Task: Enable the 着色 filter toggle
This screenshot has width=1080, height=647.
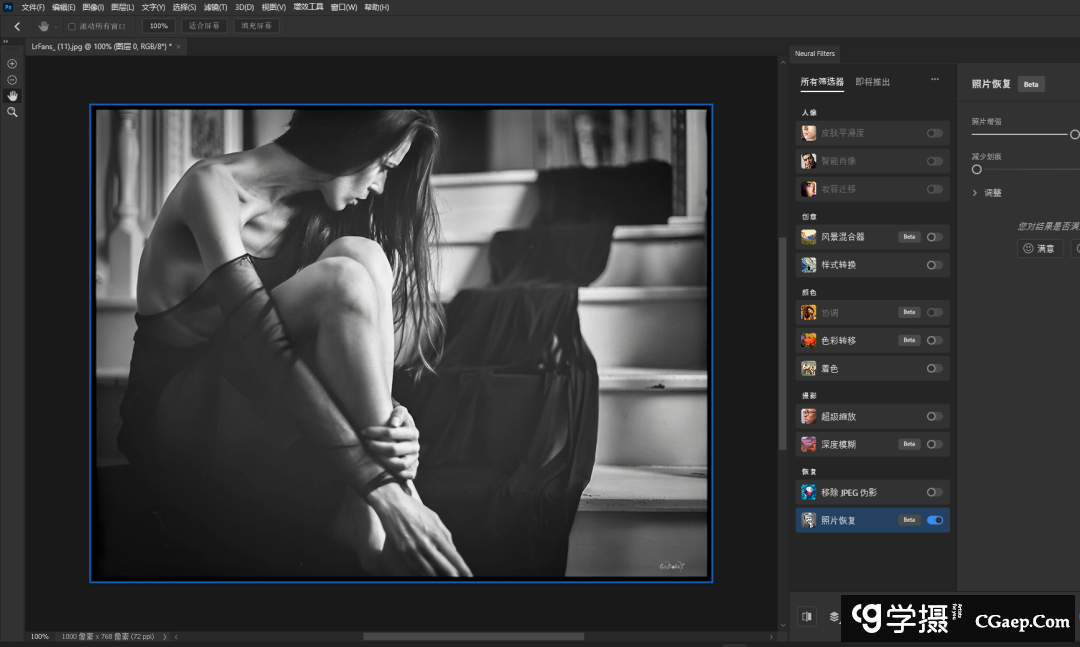Action: (934, 368)
